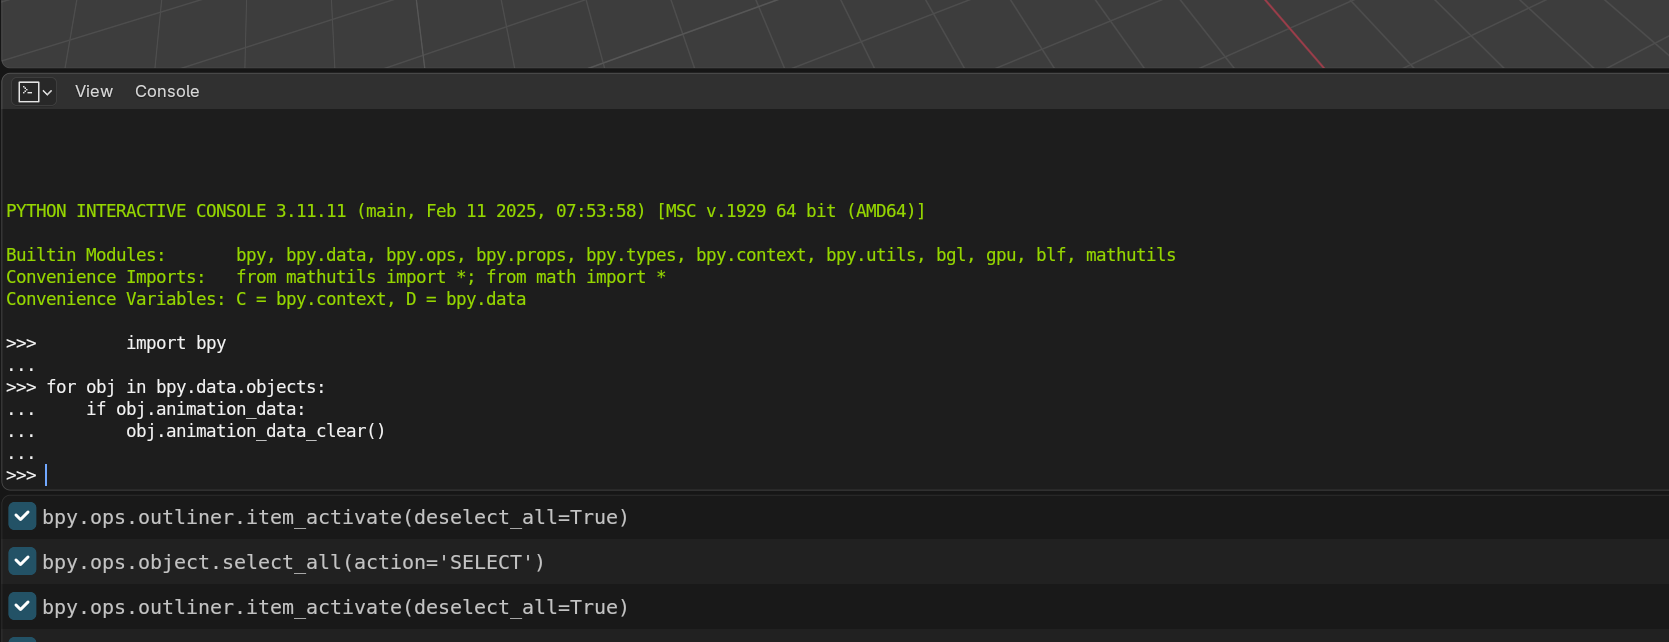Toggle checkmark on first outliner.item_activate log entry
The height and width of the screenshot is (642, 1669).
22,517
